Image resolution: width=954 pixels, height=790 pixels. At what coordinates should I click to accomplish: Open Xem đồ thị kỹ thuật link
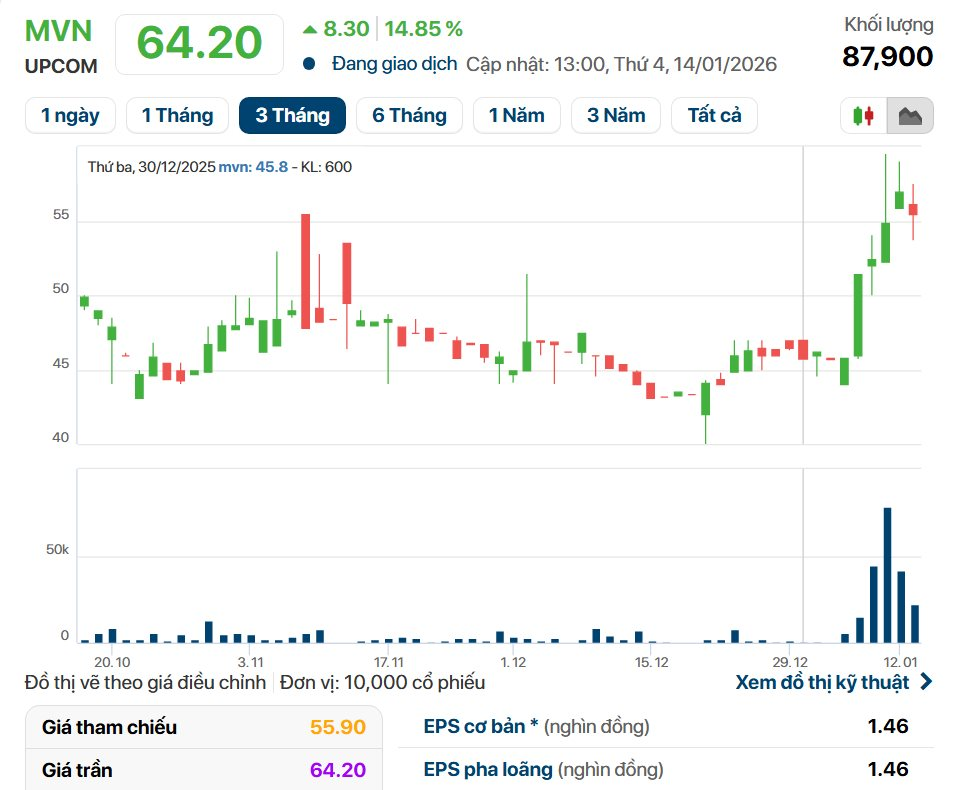[x=822, y=682]
